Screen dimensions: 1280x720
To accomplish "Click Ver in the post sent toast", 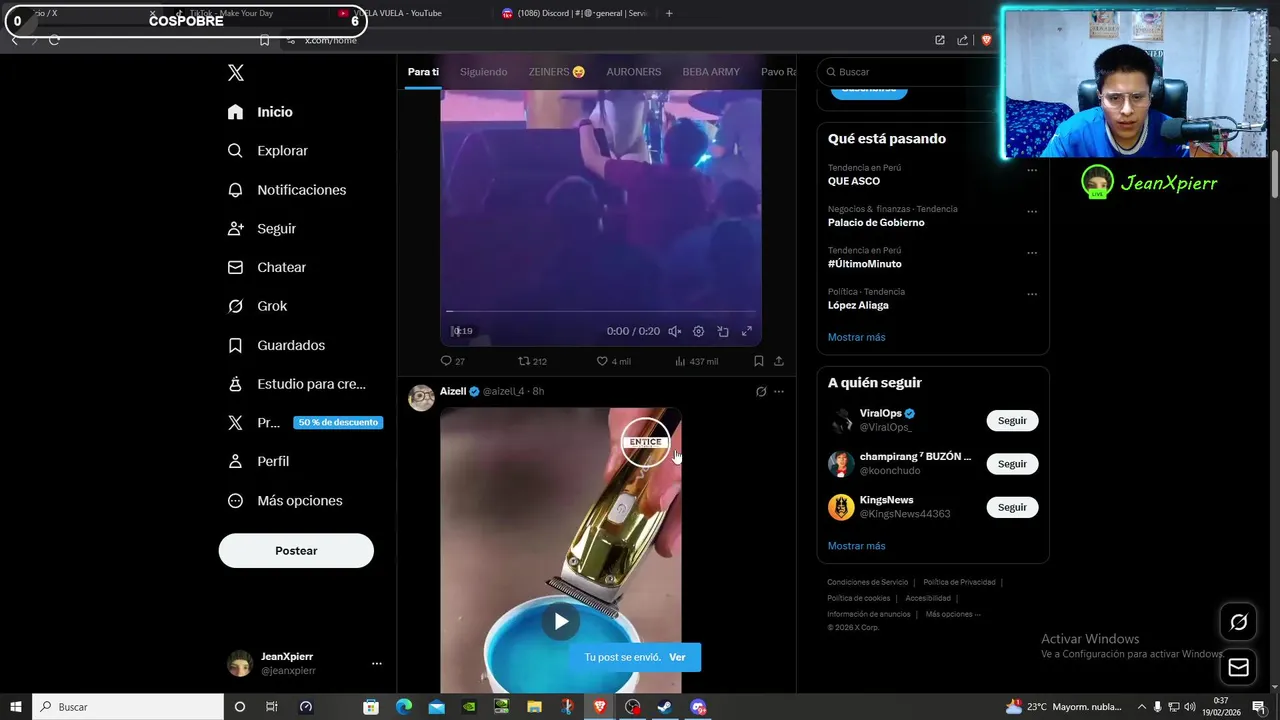I will (x=677, y=657).
